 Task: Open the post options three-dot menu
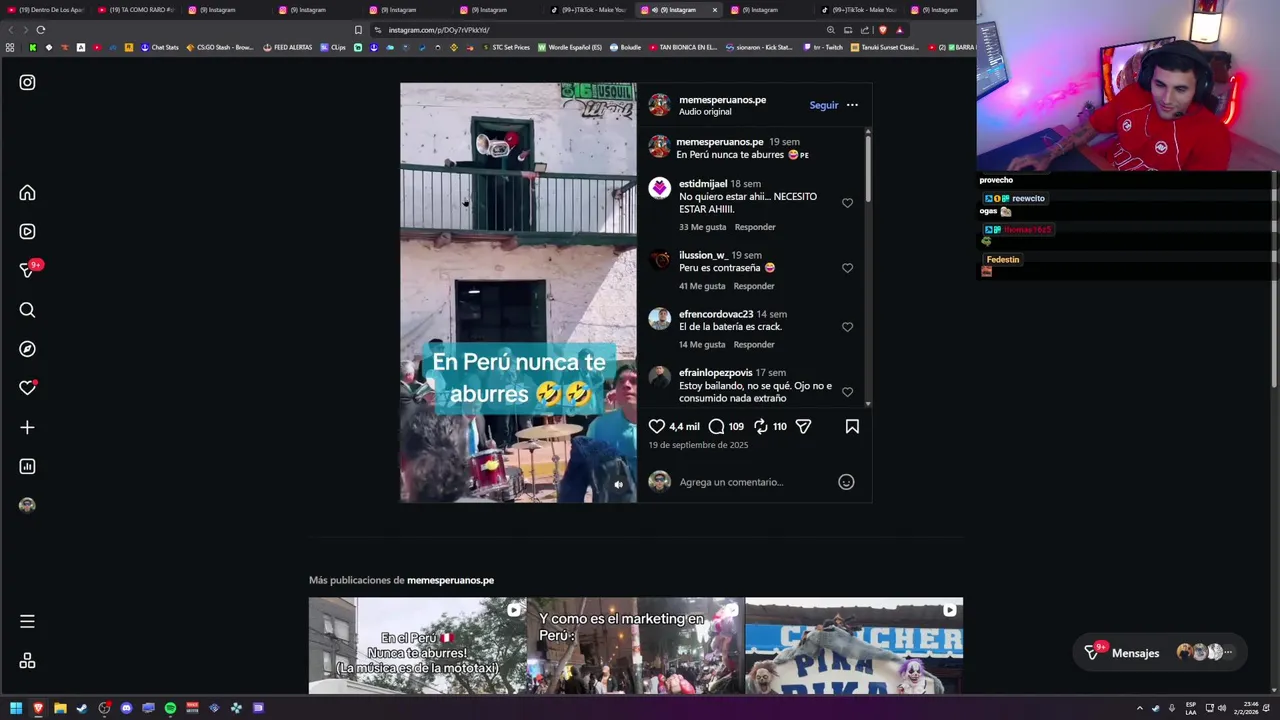pyautogui.click(x=852, y=105)
